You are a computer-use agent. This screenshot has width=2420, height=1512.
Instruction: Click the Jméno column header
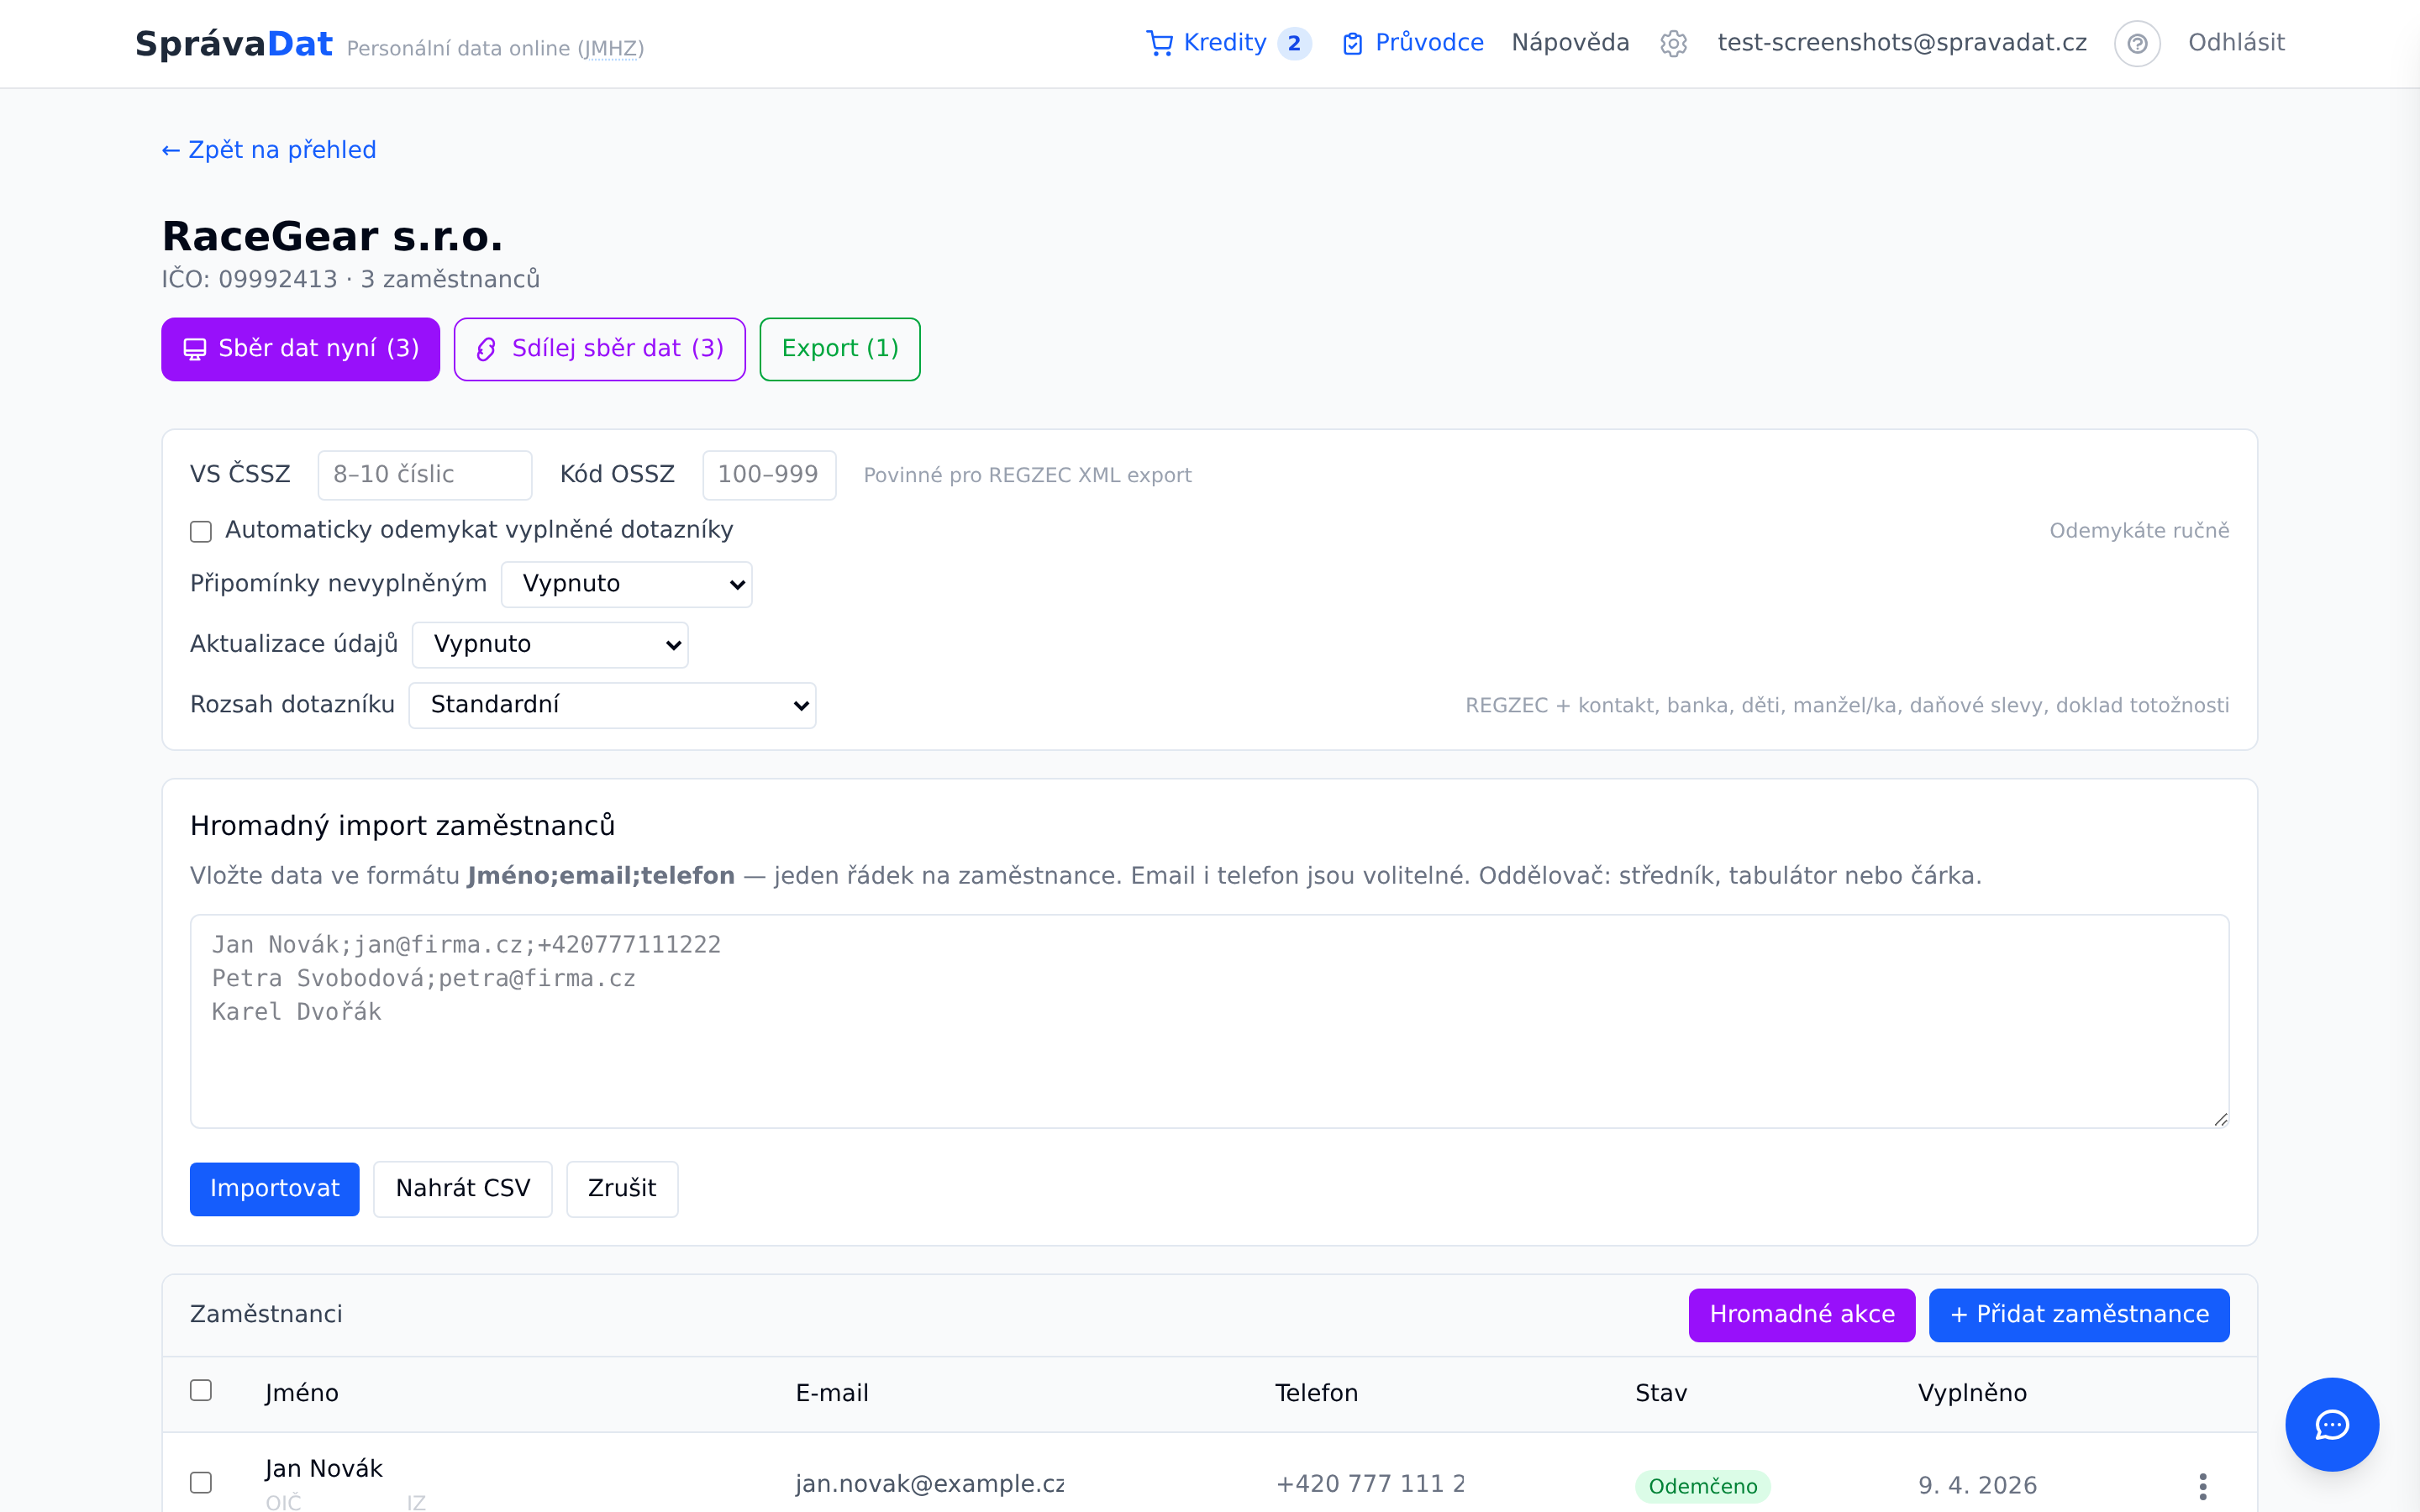pyautogui.click(x=301, y=1393)
